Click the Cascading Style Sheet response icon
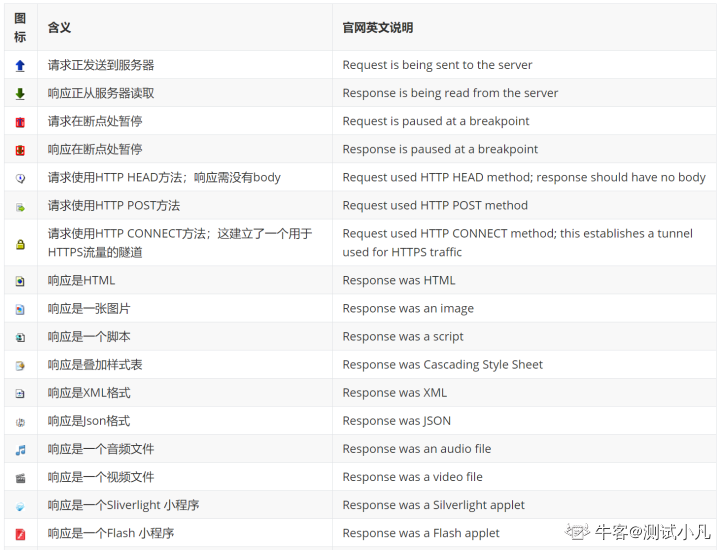Image resolution: width=720 pixels, height=550 pixels. pyautogui.click(x=20, y=365)
